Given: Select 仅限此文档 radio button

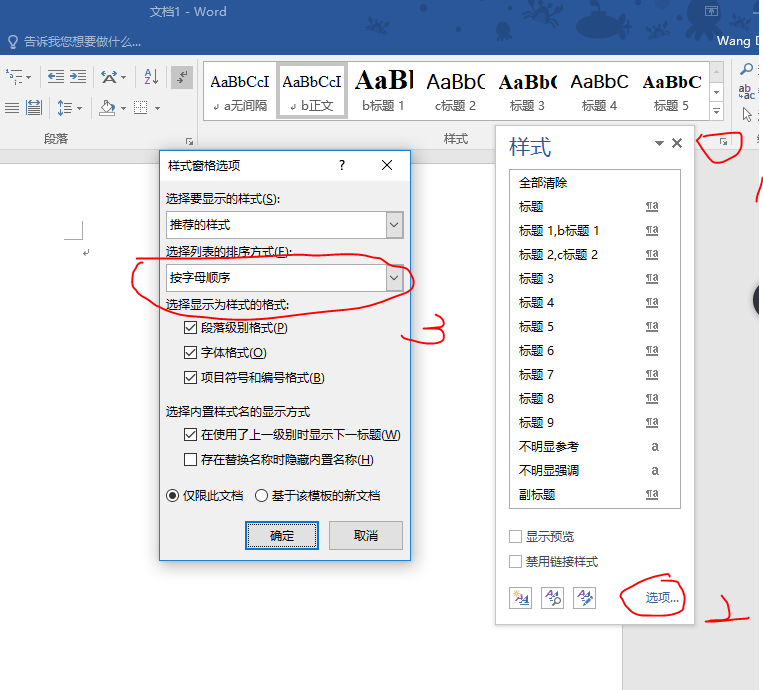Looking at the screenshot, I should point(172,496).
